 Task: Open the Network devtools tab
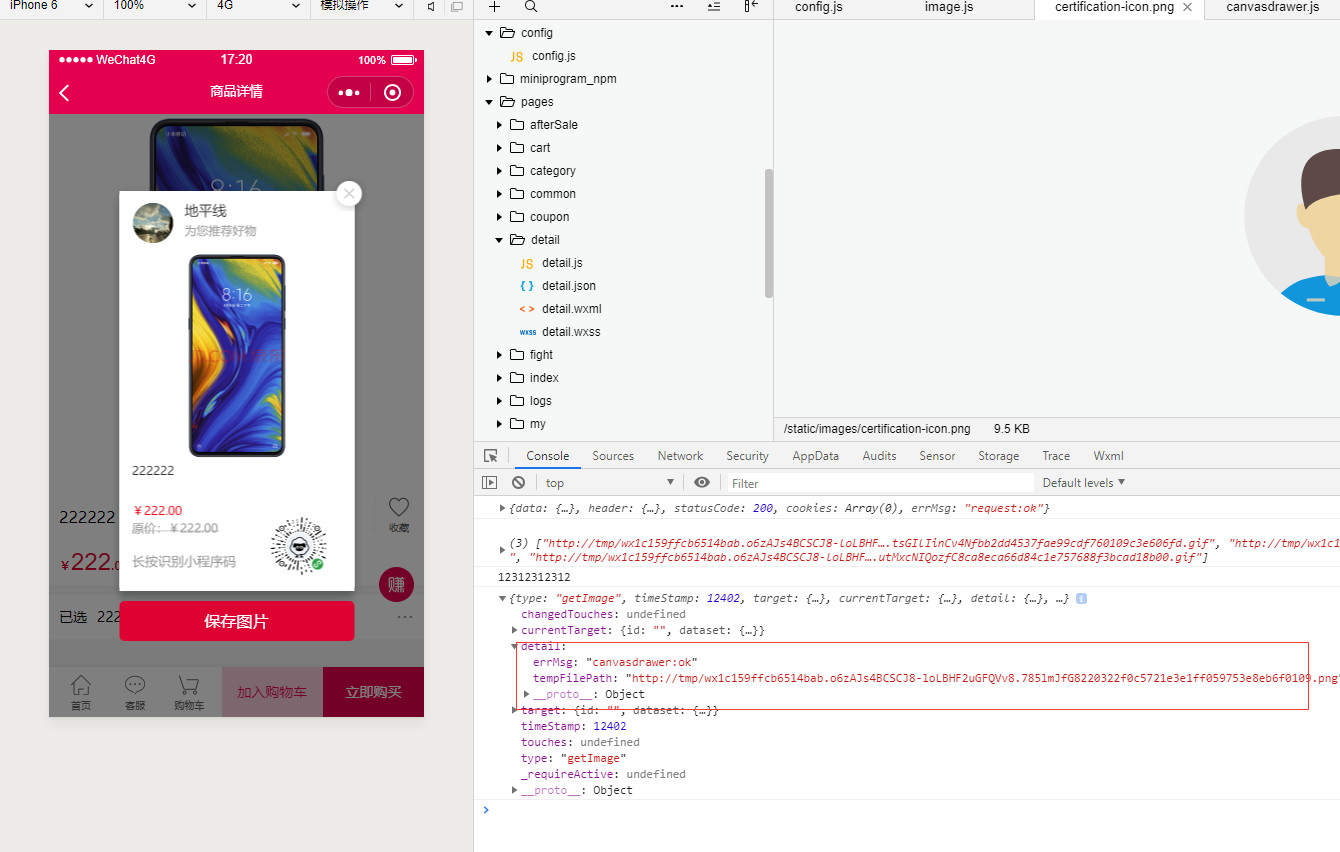680,456
